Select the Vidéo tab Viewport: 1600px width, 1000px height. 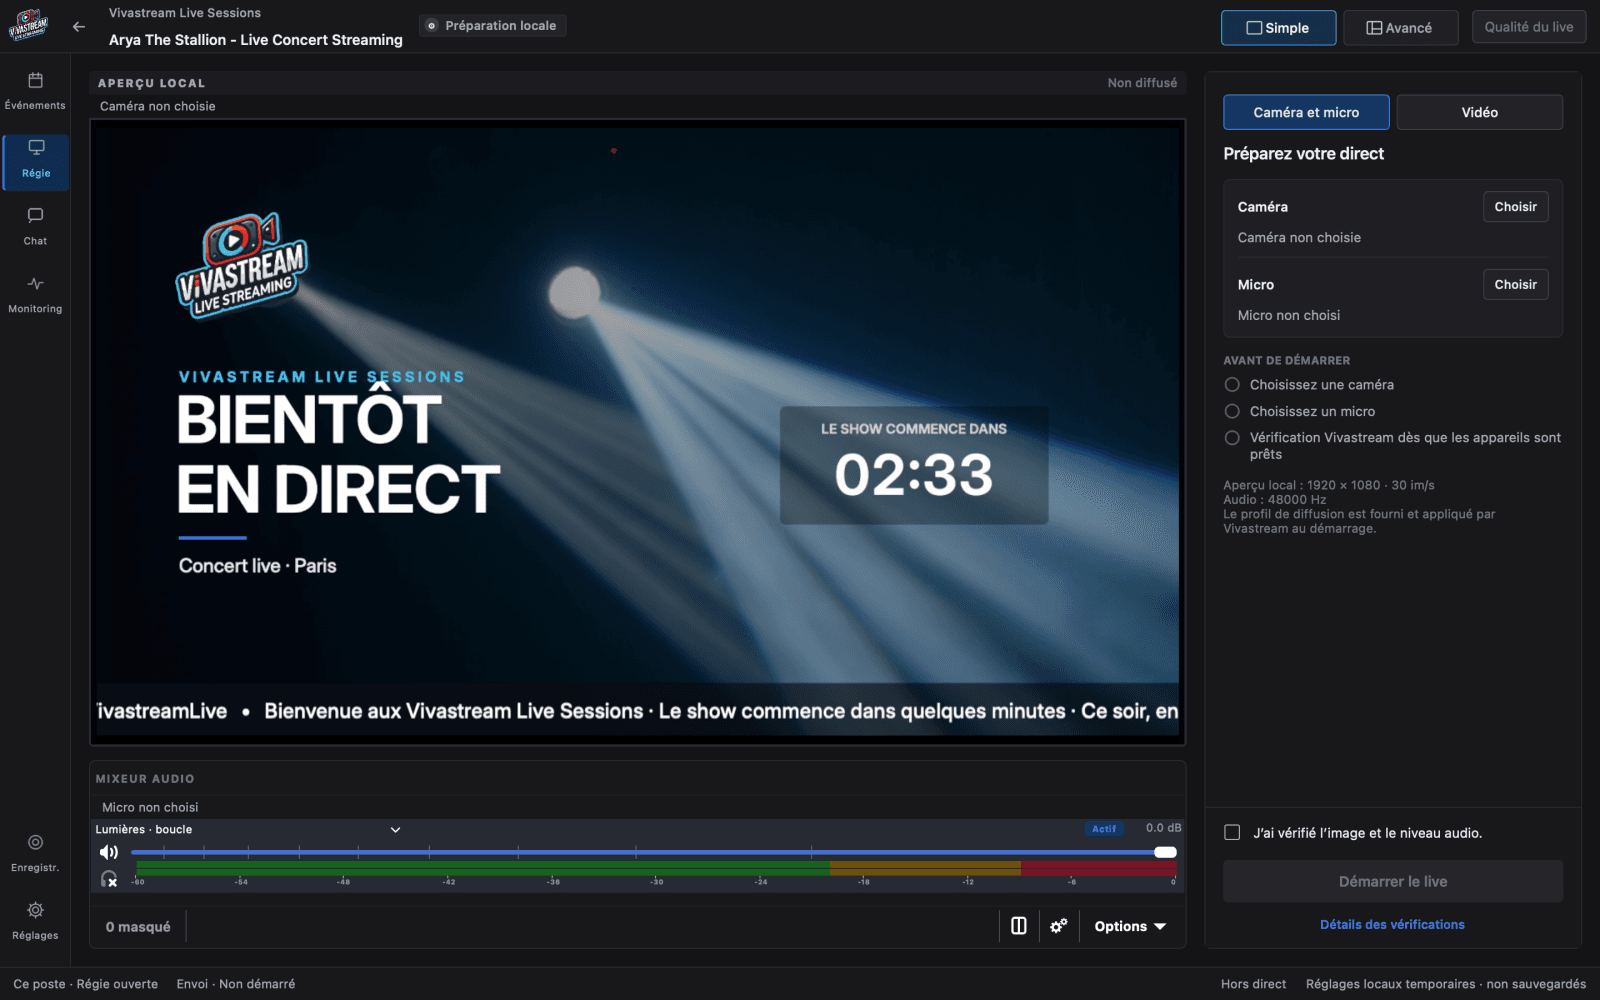coord(1479,112)
